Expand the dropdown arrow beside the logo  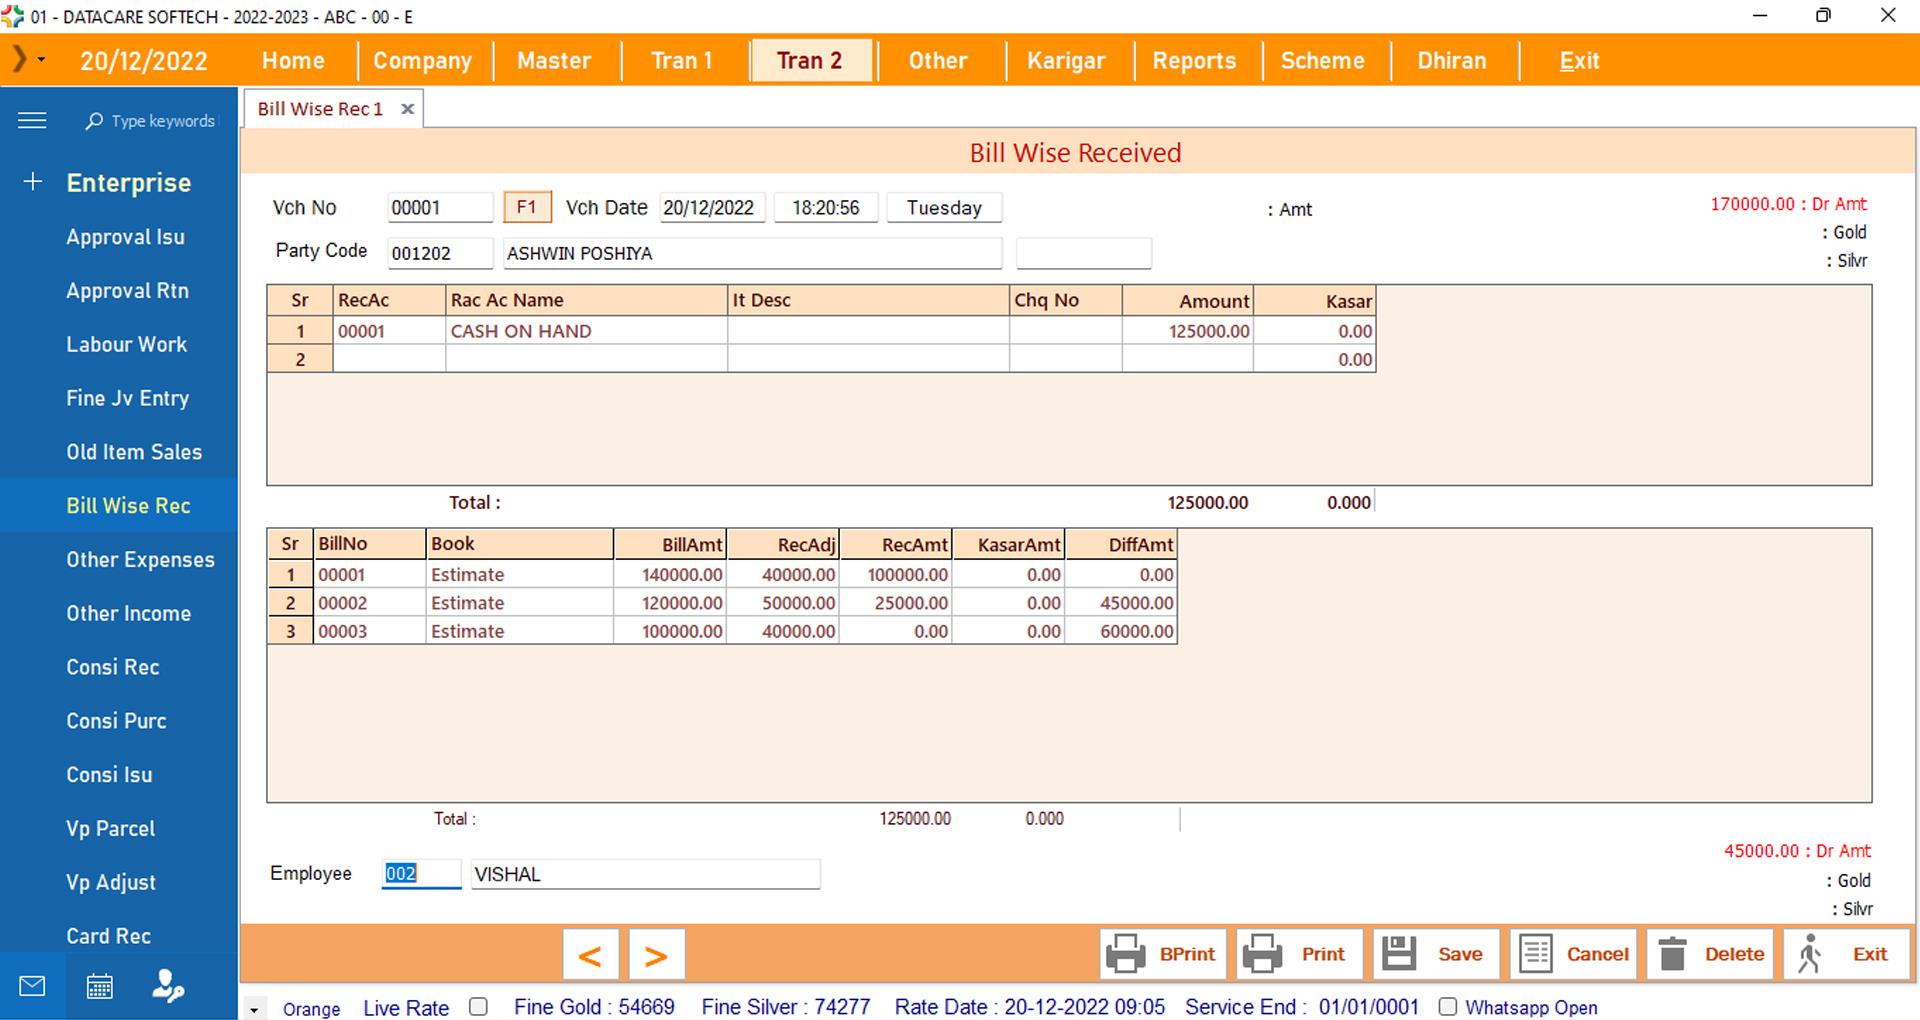[42, 60]
